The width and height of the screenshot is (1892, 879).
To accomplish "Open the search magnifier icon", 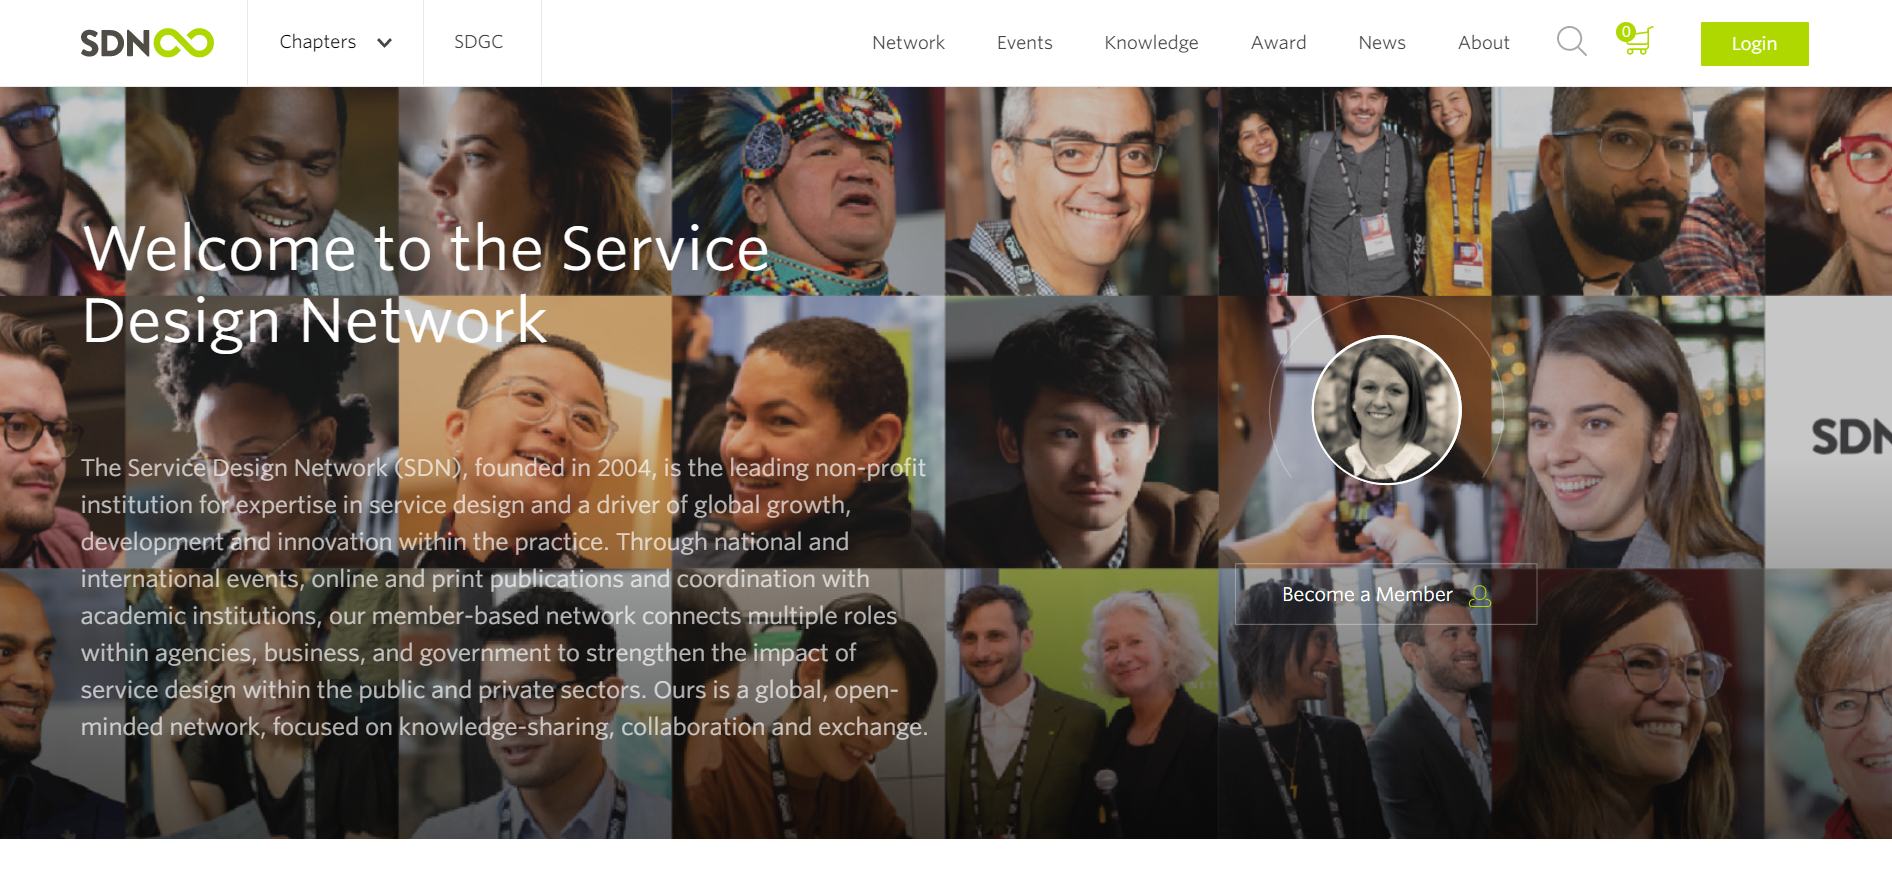I will (1571, 42).
